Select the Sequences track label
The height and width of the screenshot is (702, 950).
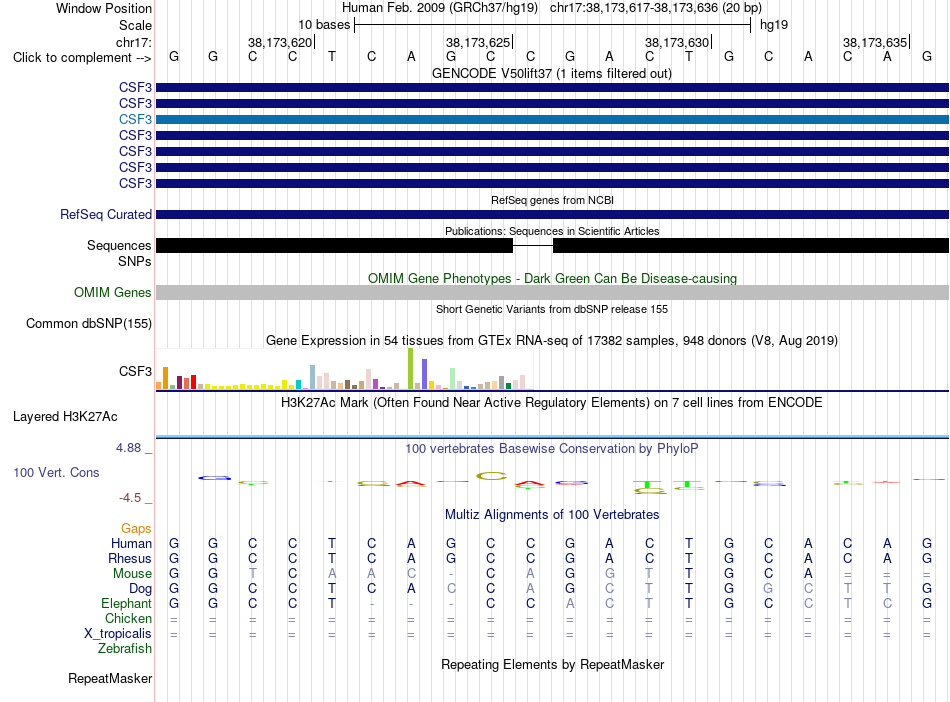(119, 245)
